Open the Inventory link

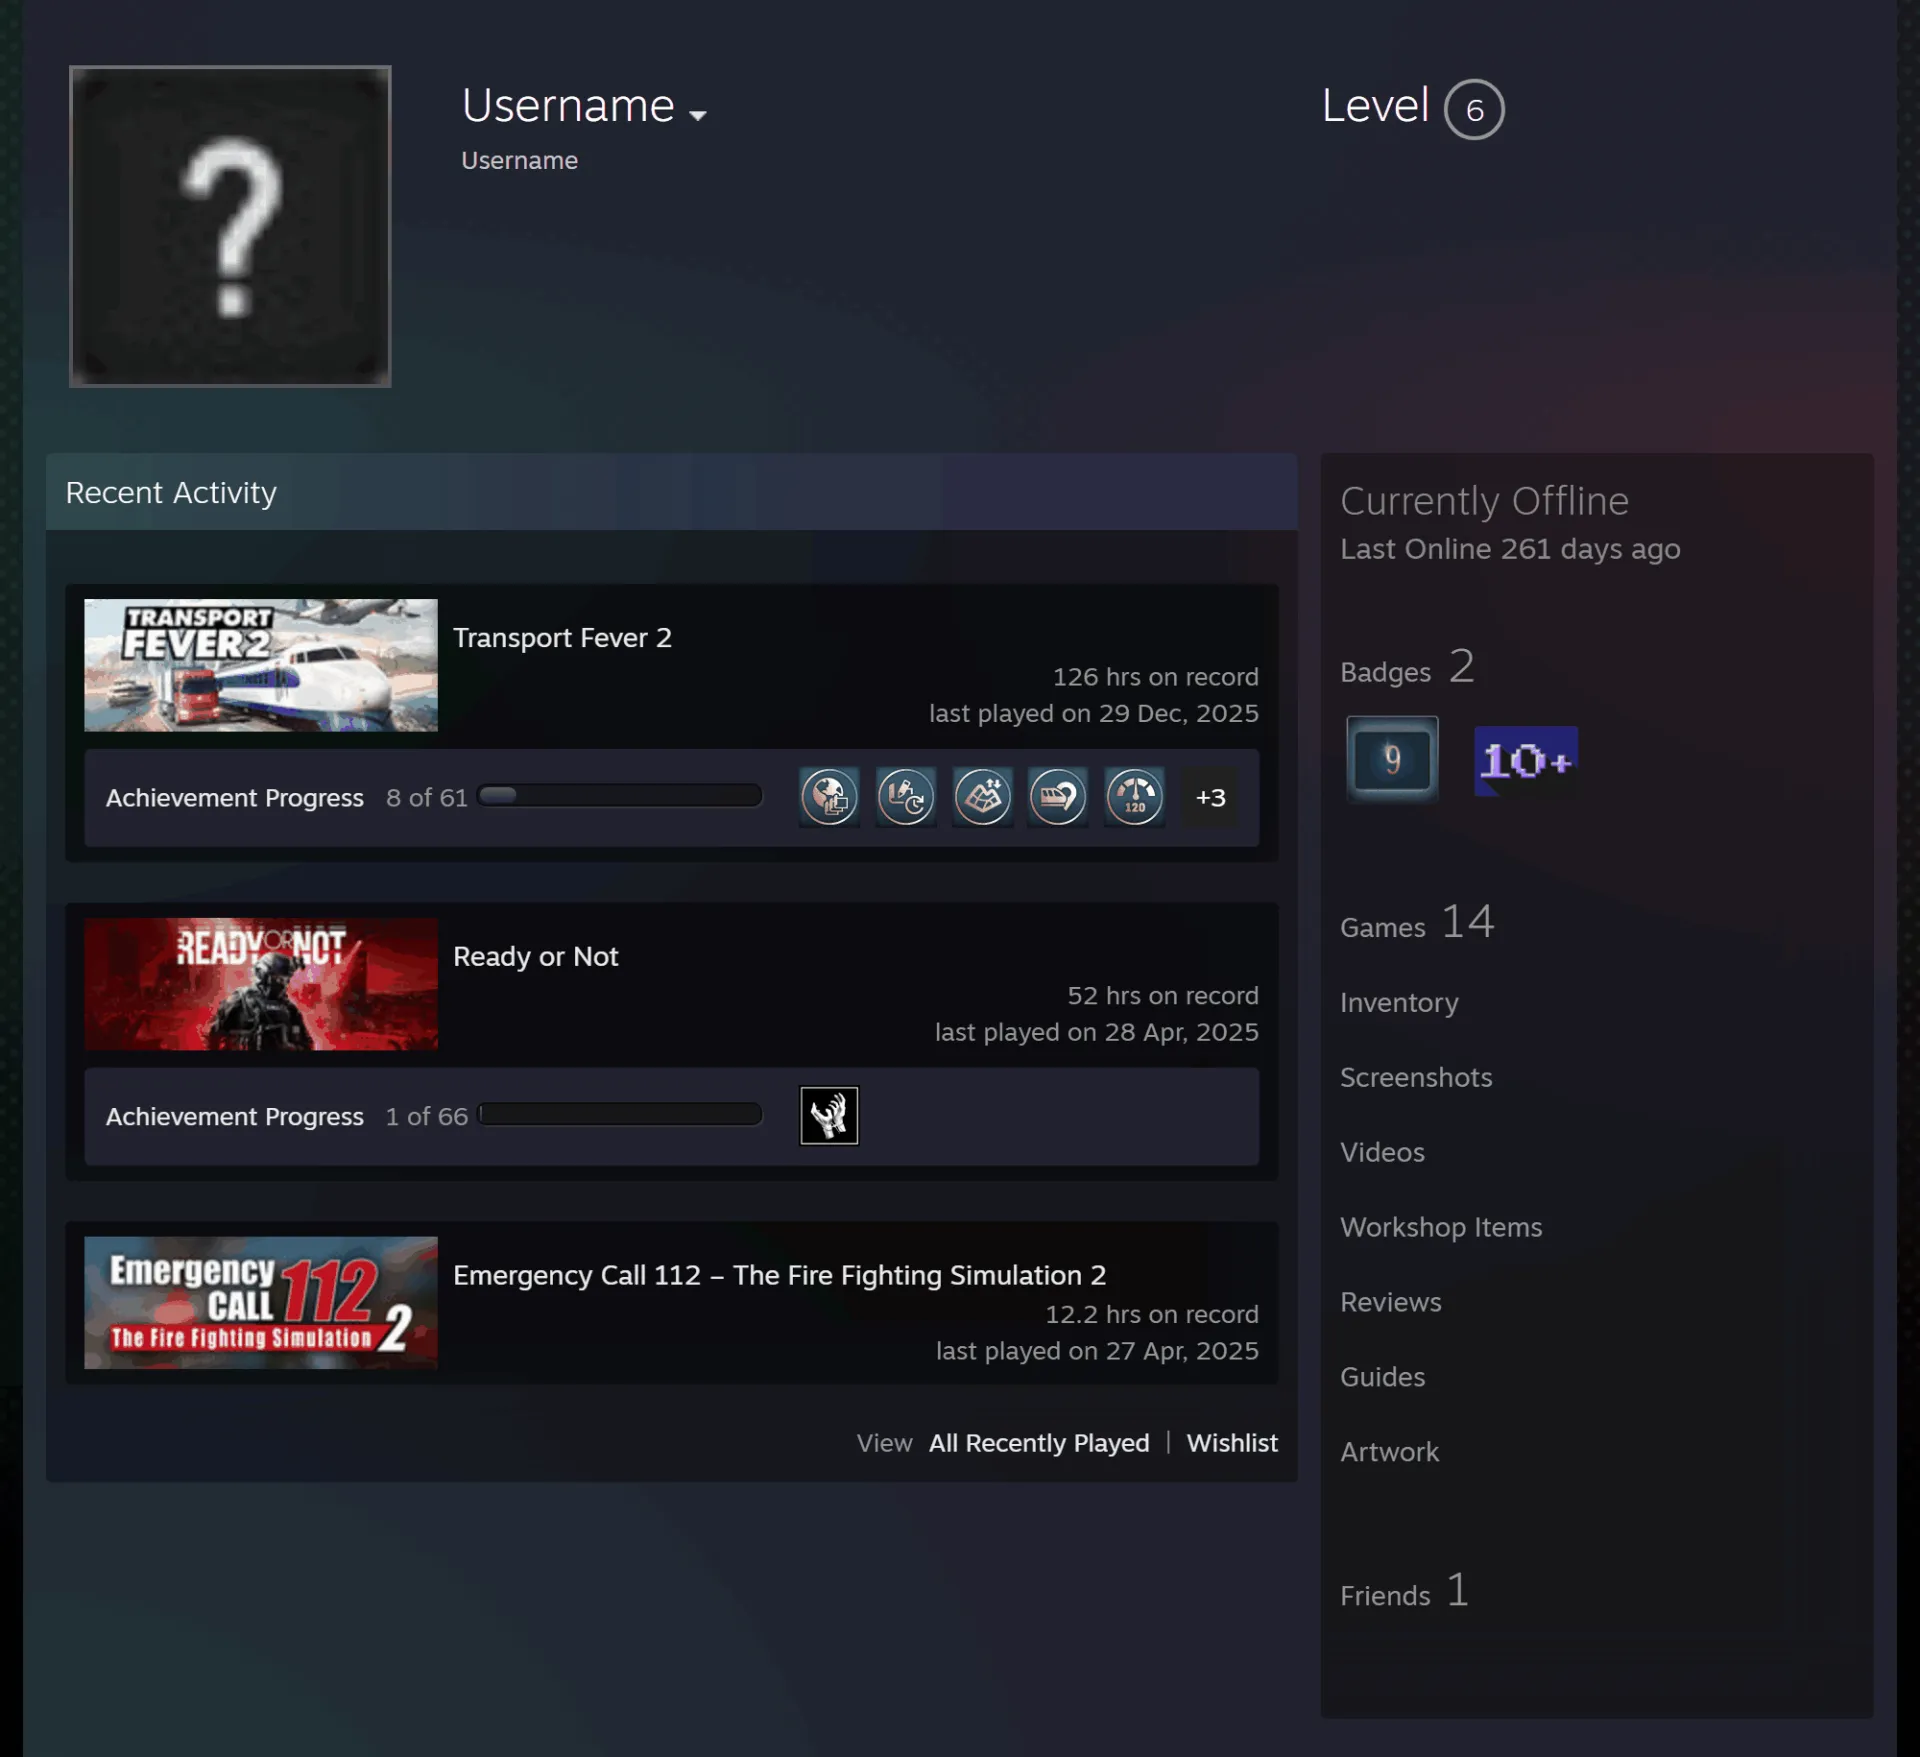[x=1399, y=1003]
